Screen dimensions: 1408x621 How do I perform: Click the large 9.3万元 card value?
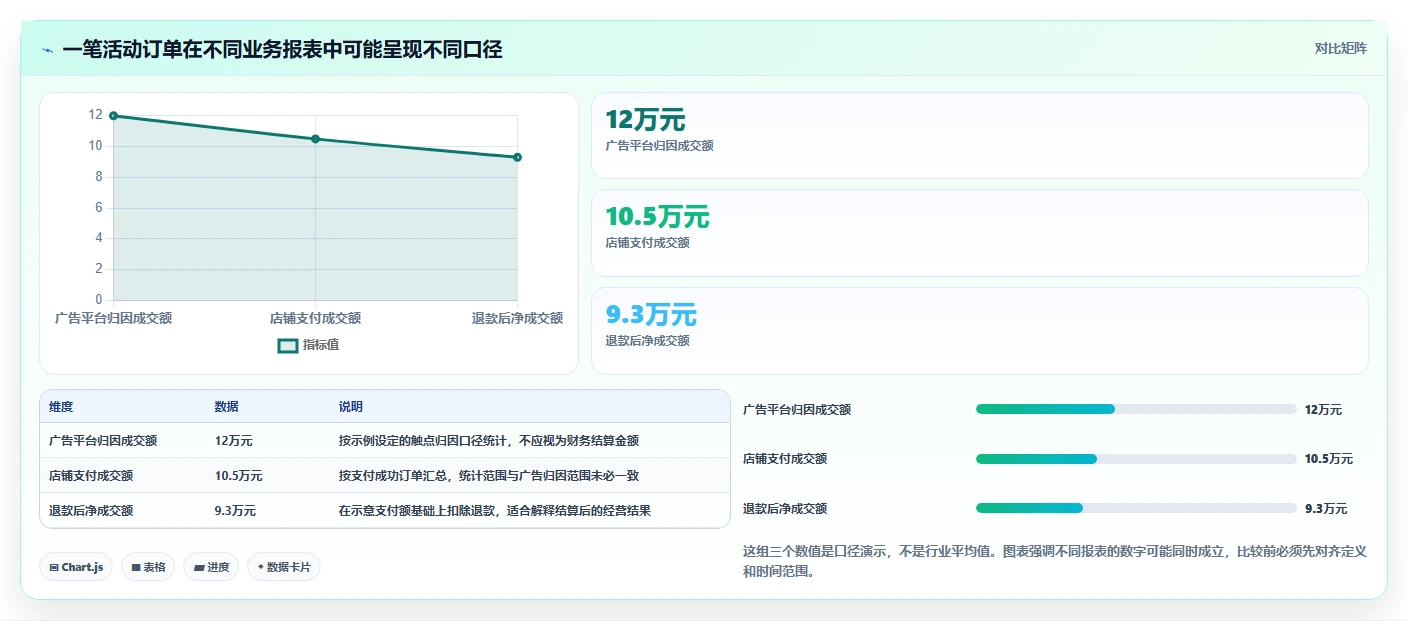[x=651, y=315]
